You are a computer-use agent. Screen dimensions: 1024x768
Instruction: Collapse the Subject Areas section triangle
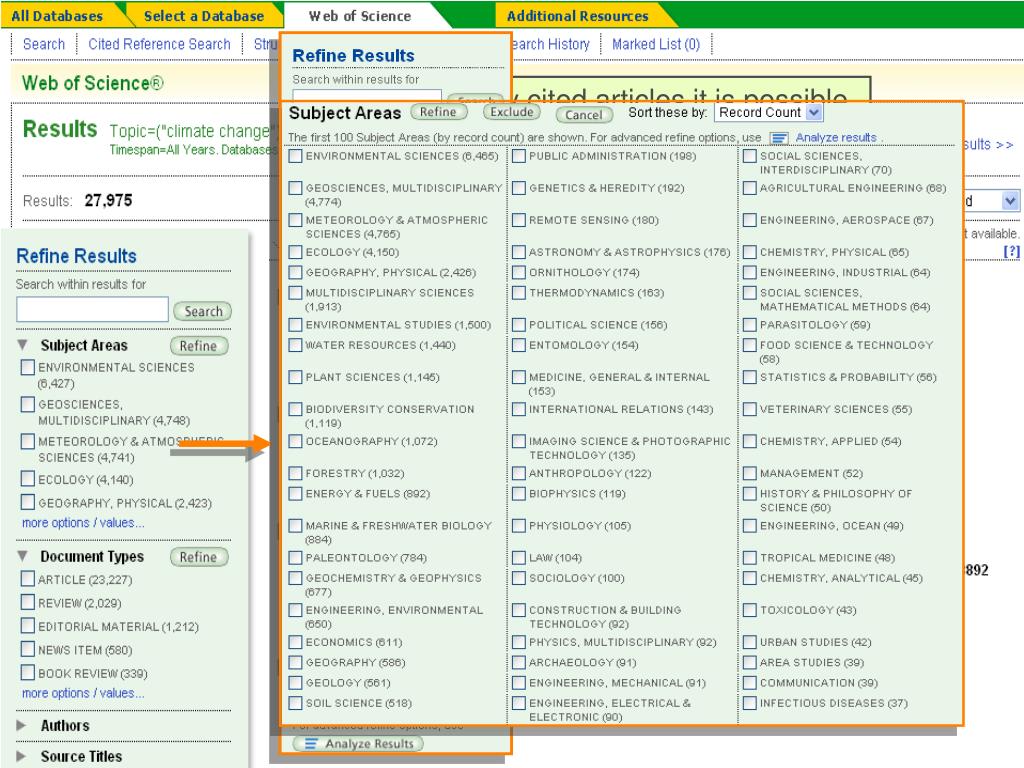(23, 345)
